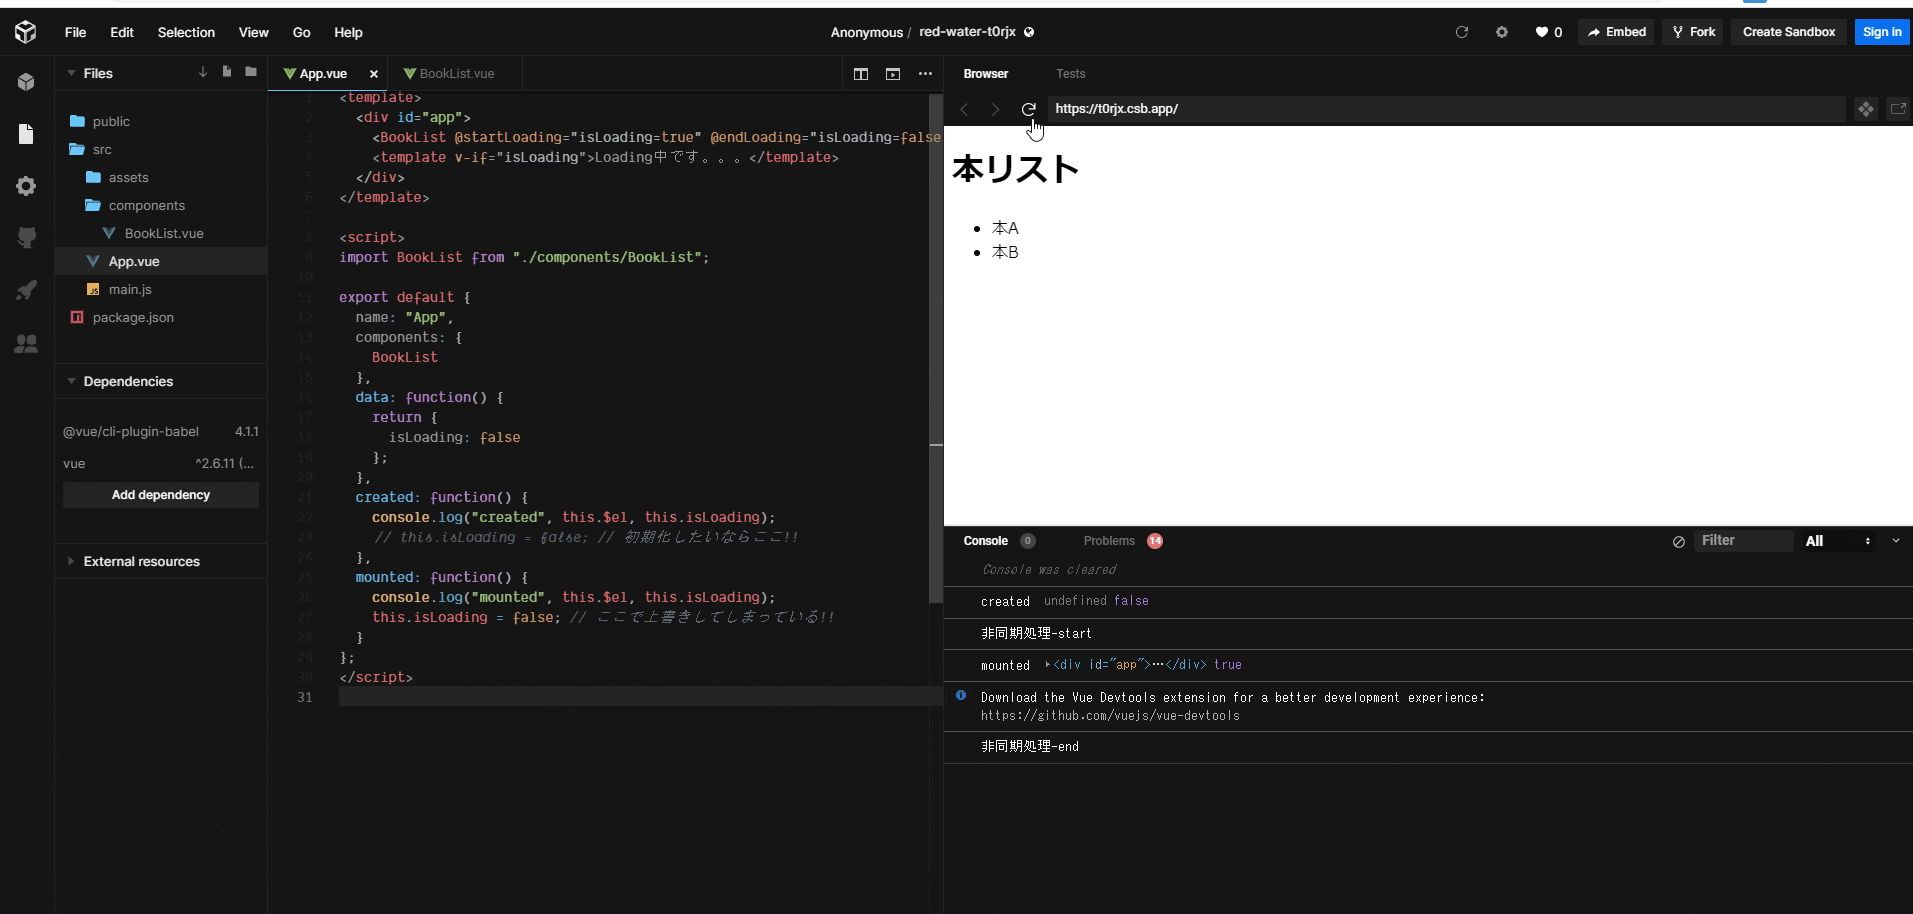Create a new folder in Files
Screen dimensions: 1913x914
[x=251, y=72]
